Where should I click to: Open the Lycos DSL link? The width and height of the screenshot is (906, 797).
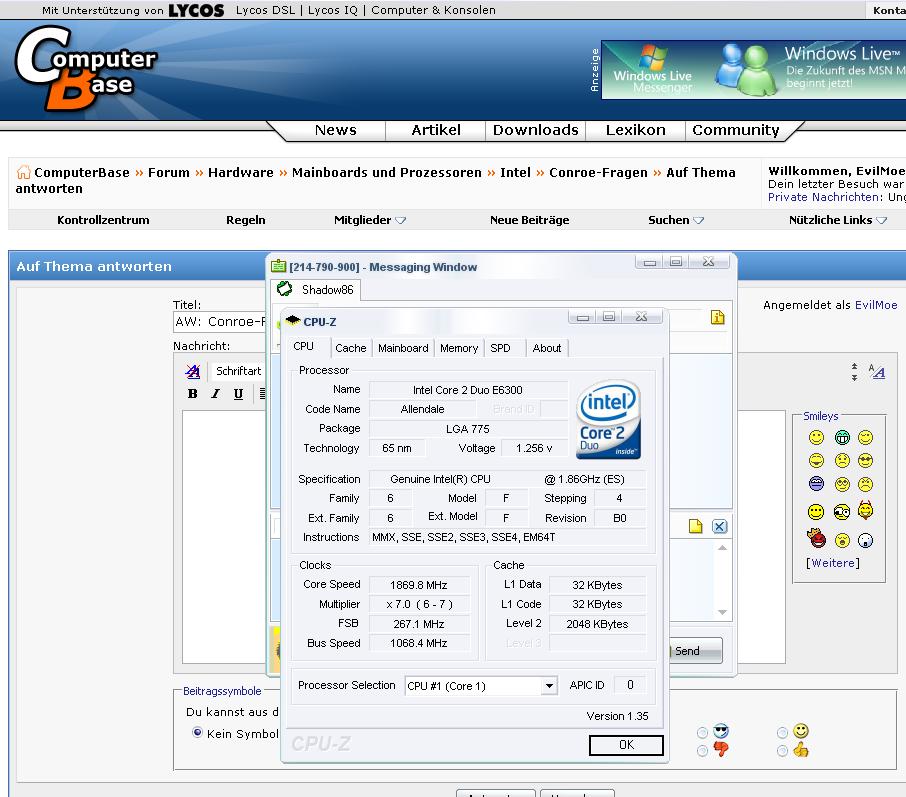point(265,10)
